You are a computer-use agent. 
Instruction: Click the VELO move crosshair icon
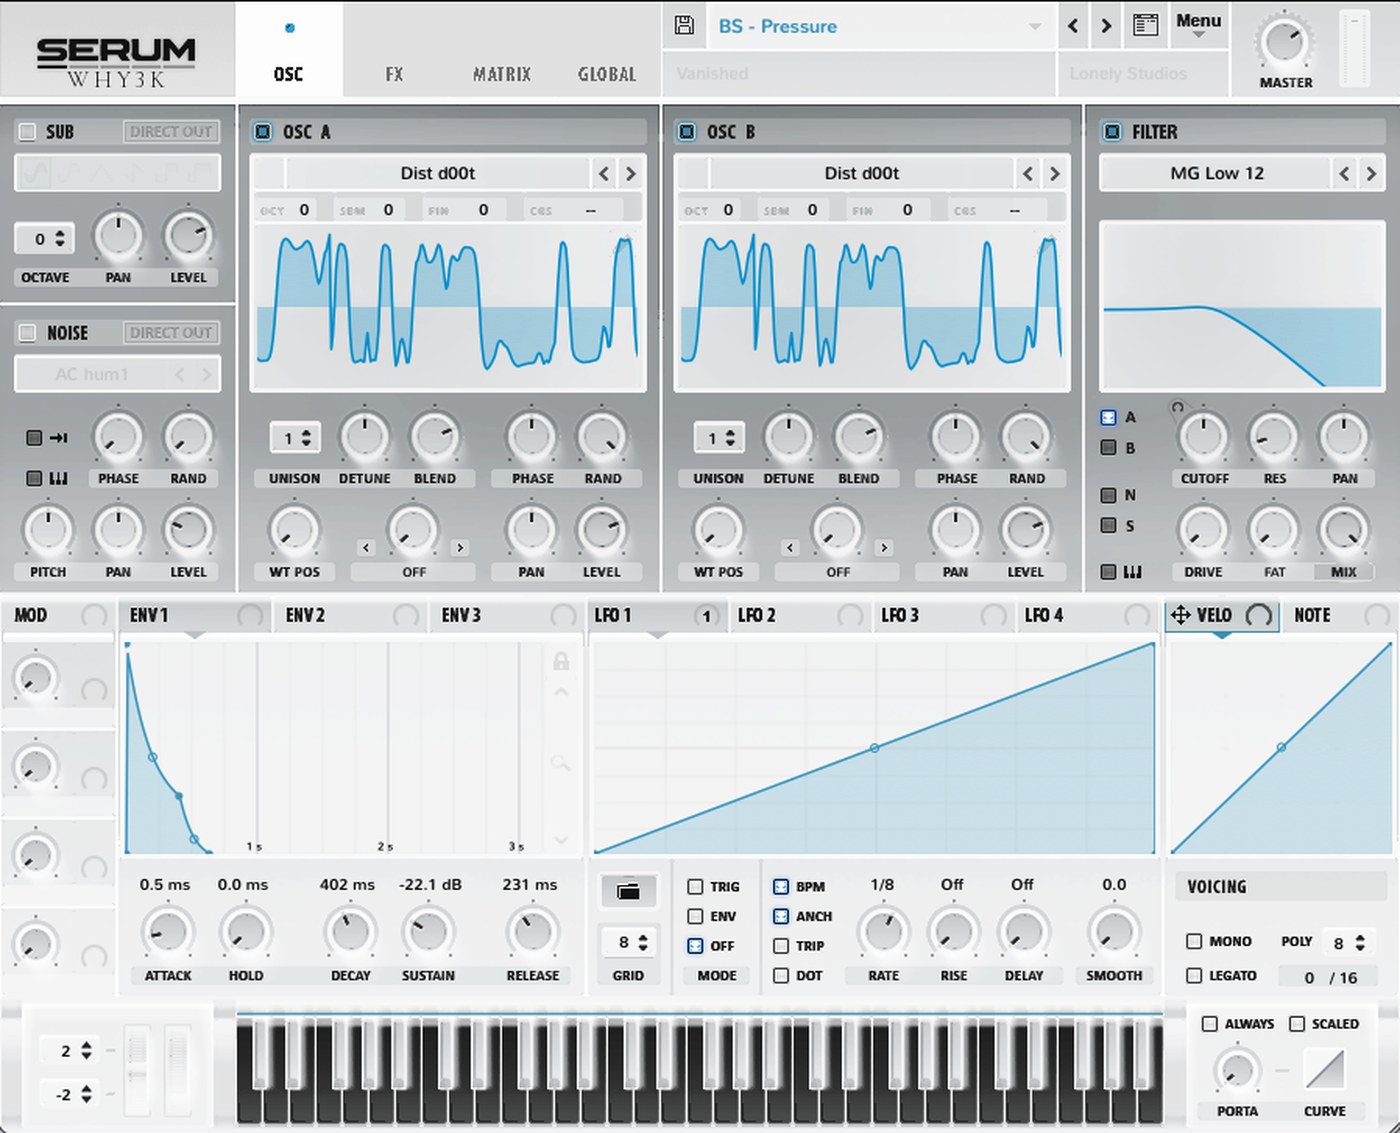pyautogui.click(x=1181, y=615)
